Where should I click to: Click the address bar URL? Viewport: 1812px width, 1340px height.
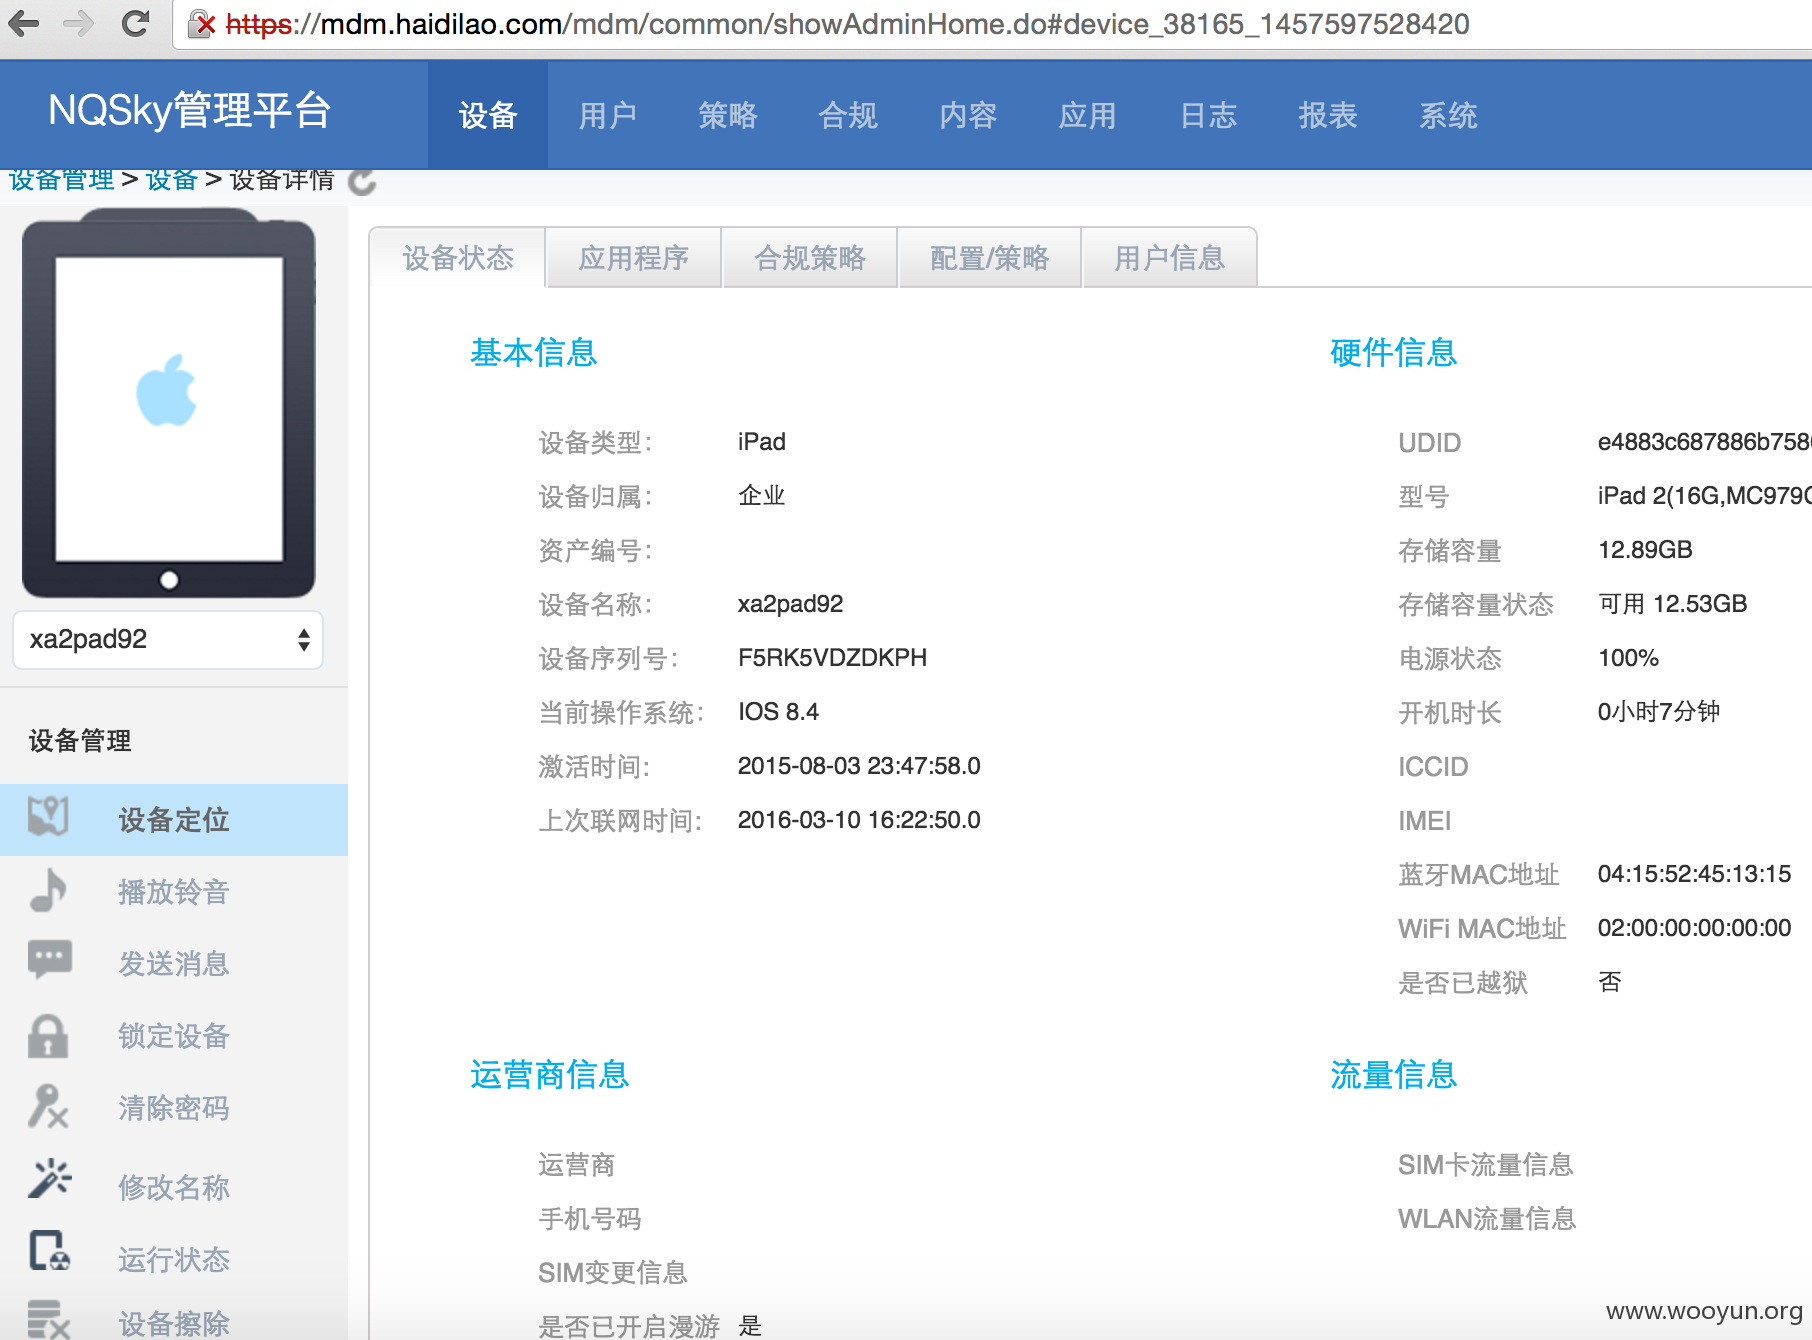click(x=847, y=24)
